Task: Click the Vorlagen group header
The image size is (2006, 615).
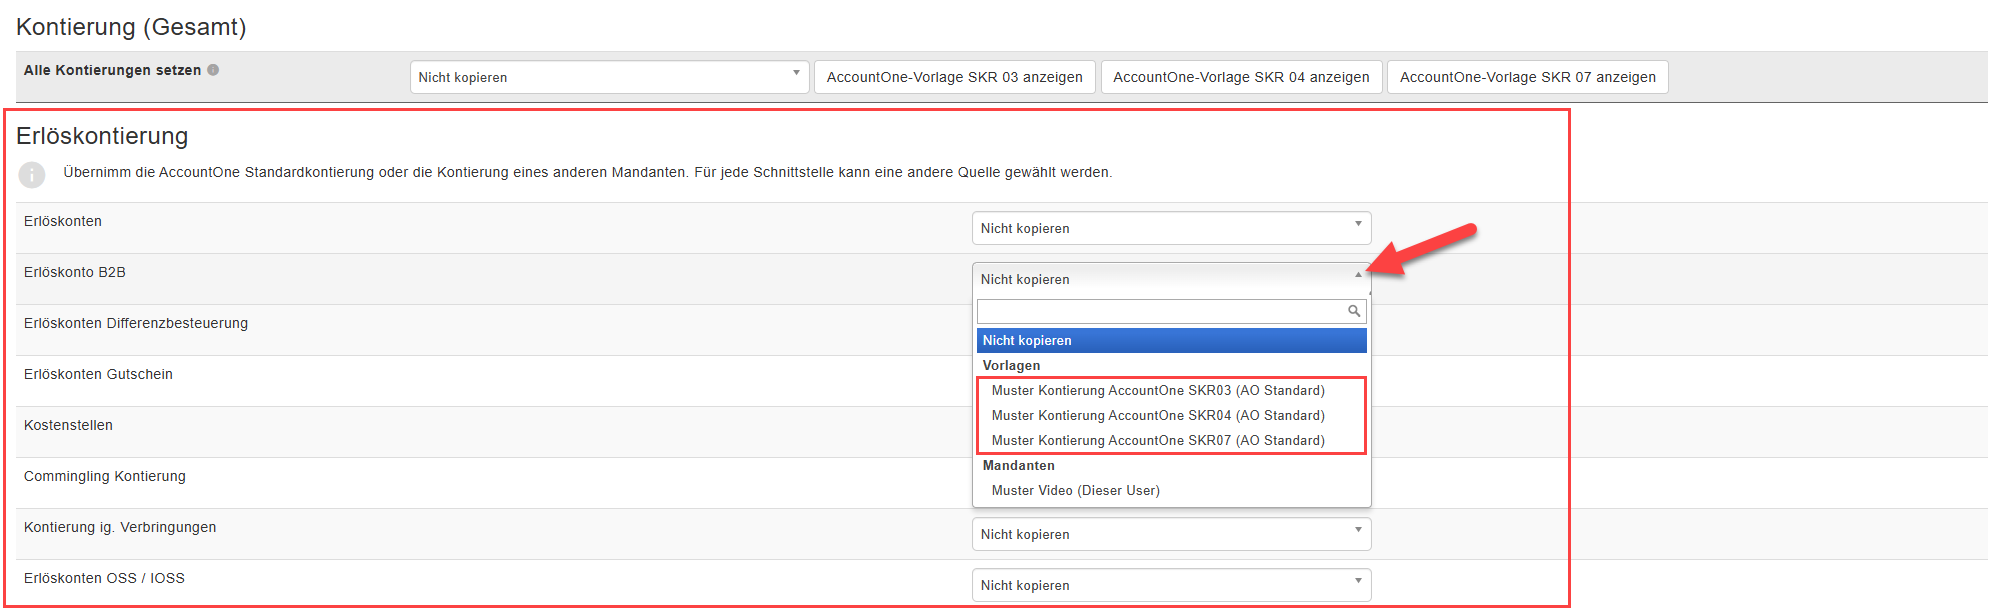Action: pyautogui.click(x=1011, y=366)
